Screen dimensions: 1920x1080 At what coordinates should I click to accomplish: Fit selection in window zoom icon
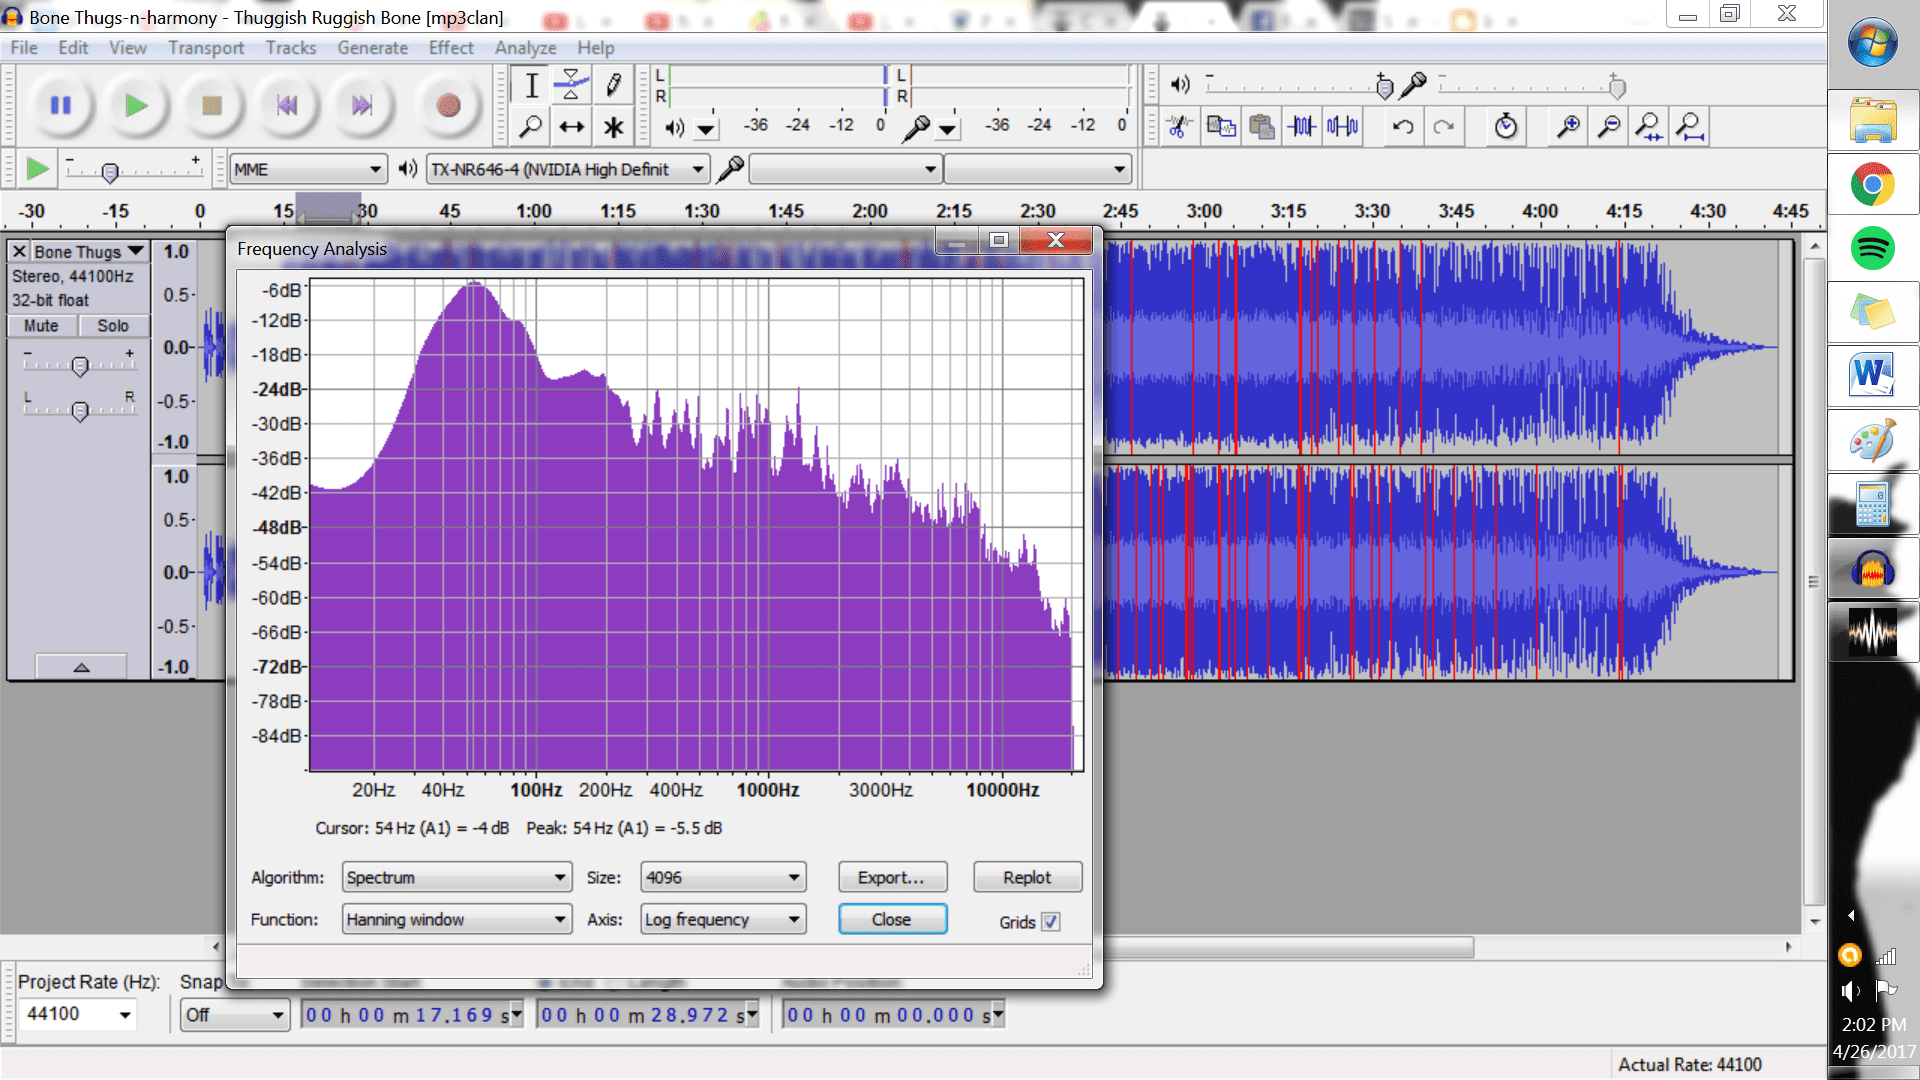pos(1648,127)
